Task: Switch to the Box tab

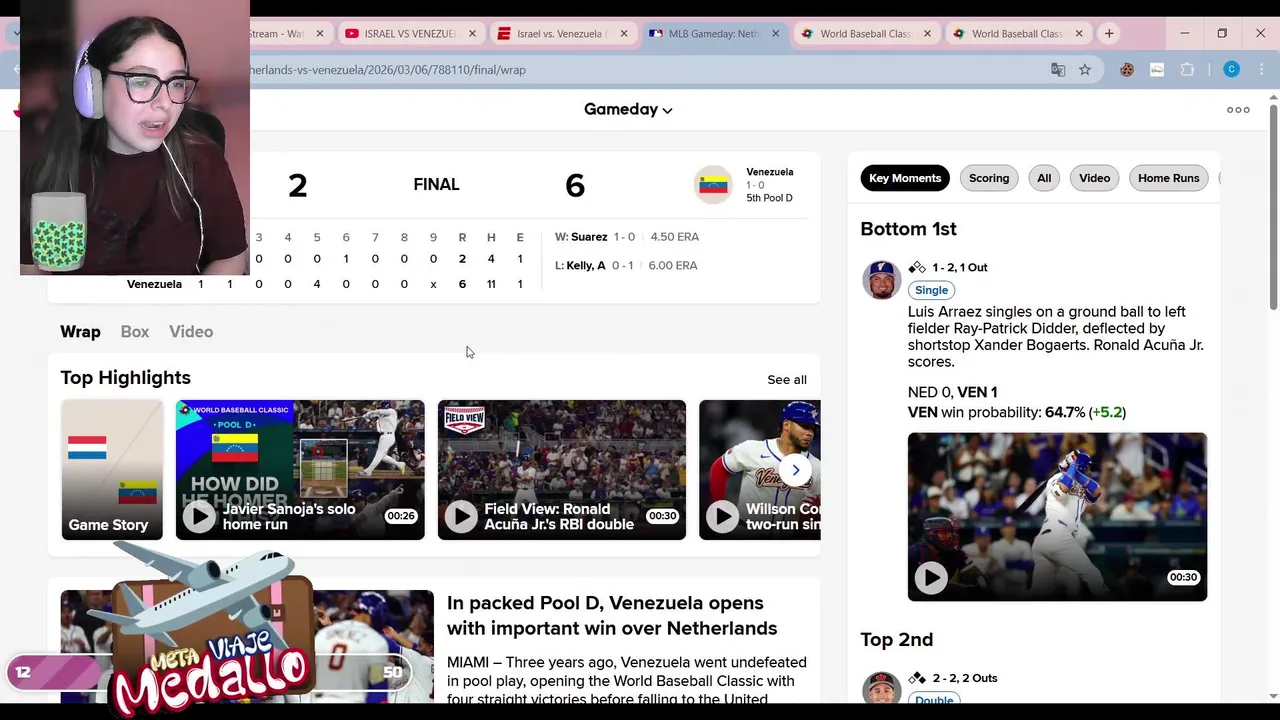Action: click(x=135, y=332)
